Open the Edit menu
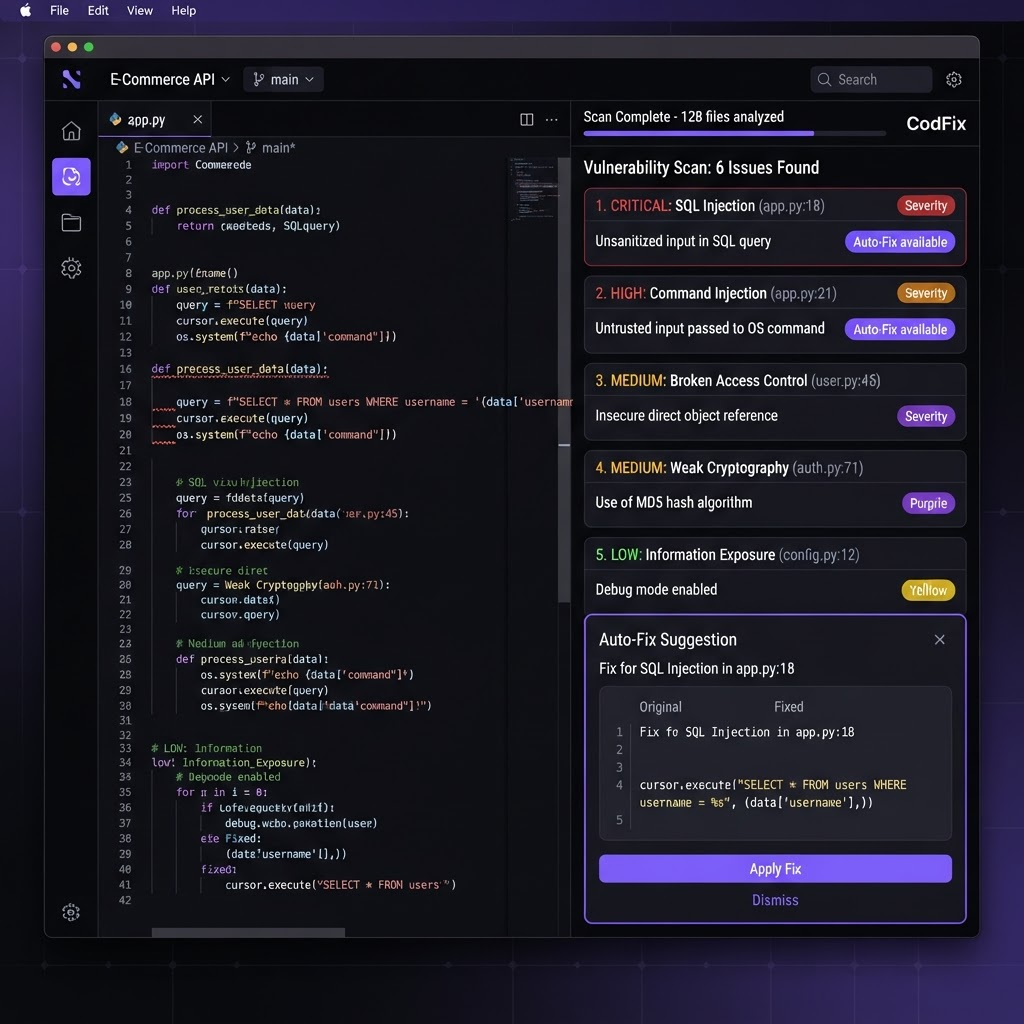This screenshot has height=1024, width=1024. [98, 10]
